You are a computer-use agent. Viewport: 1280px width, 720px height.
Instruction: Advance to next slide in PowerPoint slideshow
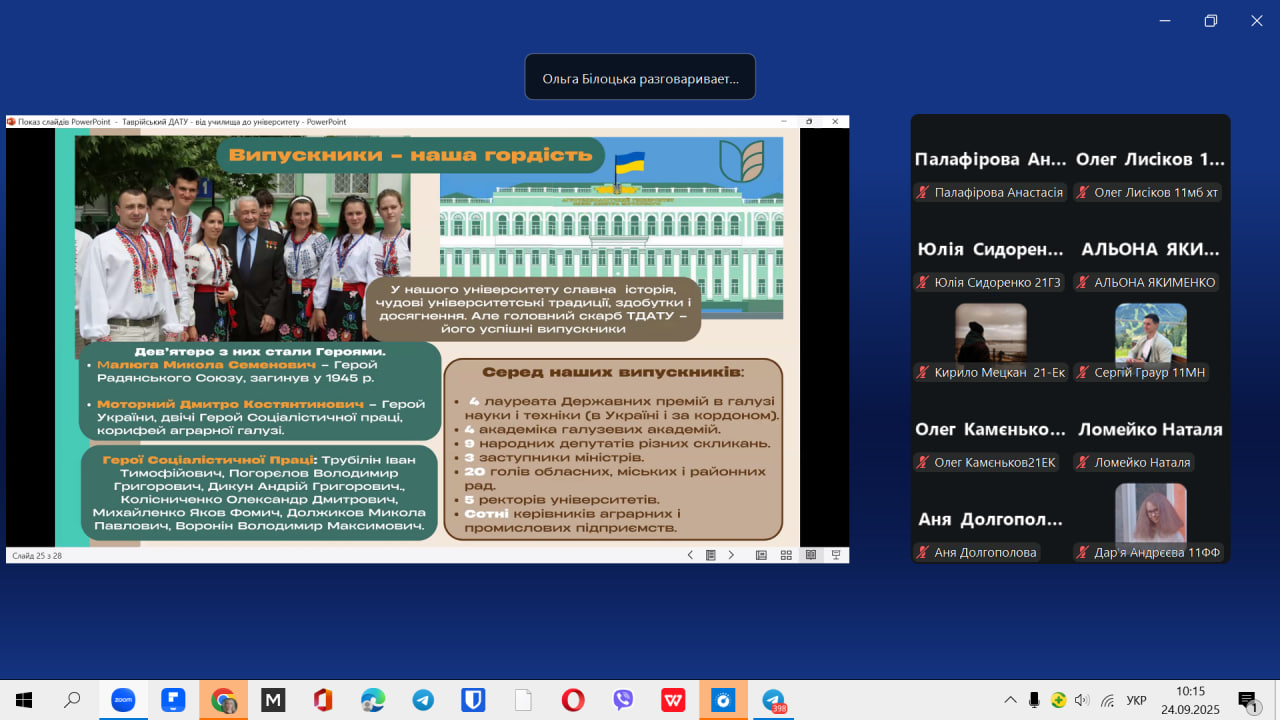[x=731, y=555]
